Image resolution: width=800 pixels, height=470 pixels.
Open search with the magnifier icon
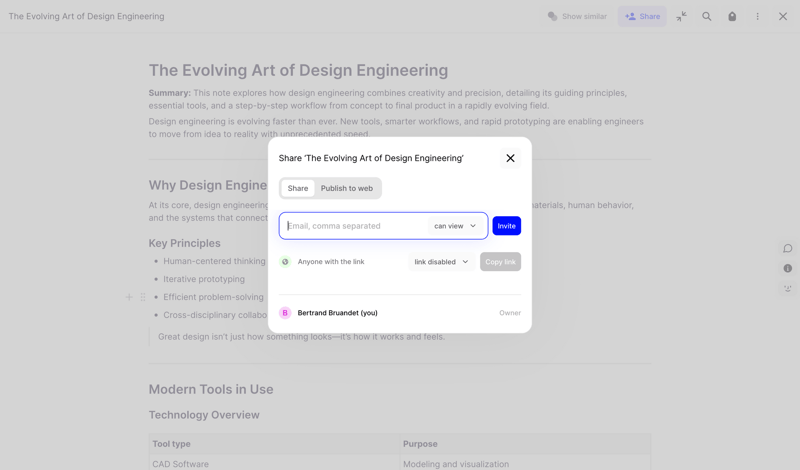coord(707,16)
